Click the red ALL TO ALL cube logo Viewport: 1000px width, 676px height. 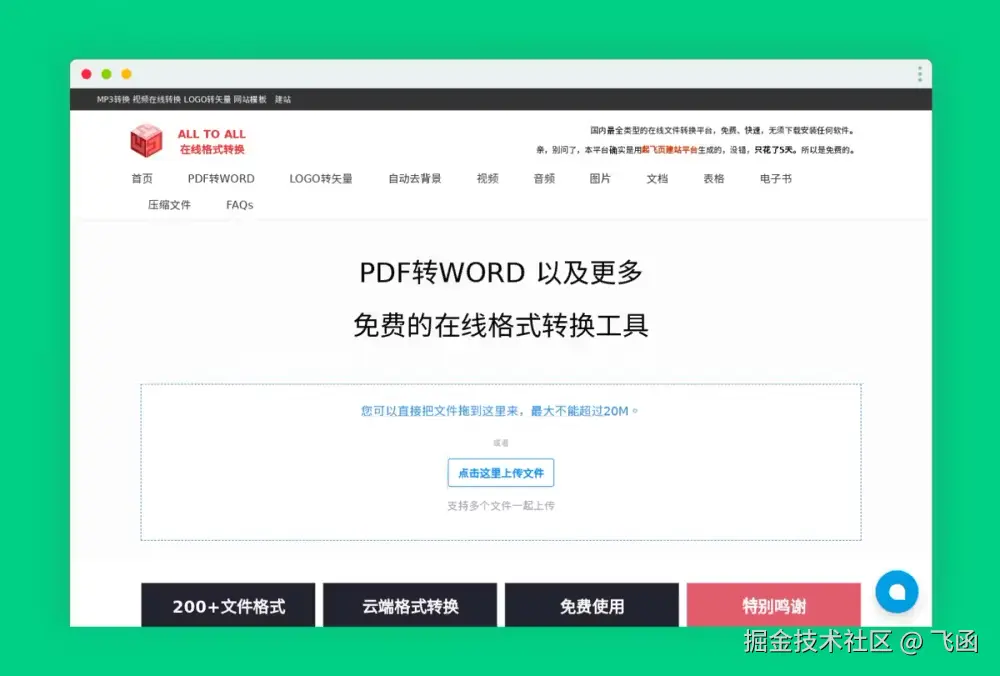(x=146, y=140)
